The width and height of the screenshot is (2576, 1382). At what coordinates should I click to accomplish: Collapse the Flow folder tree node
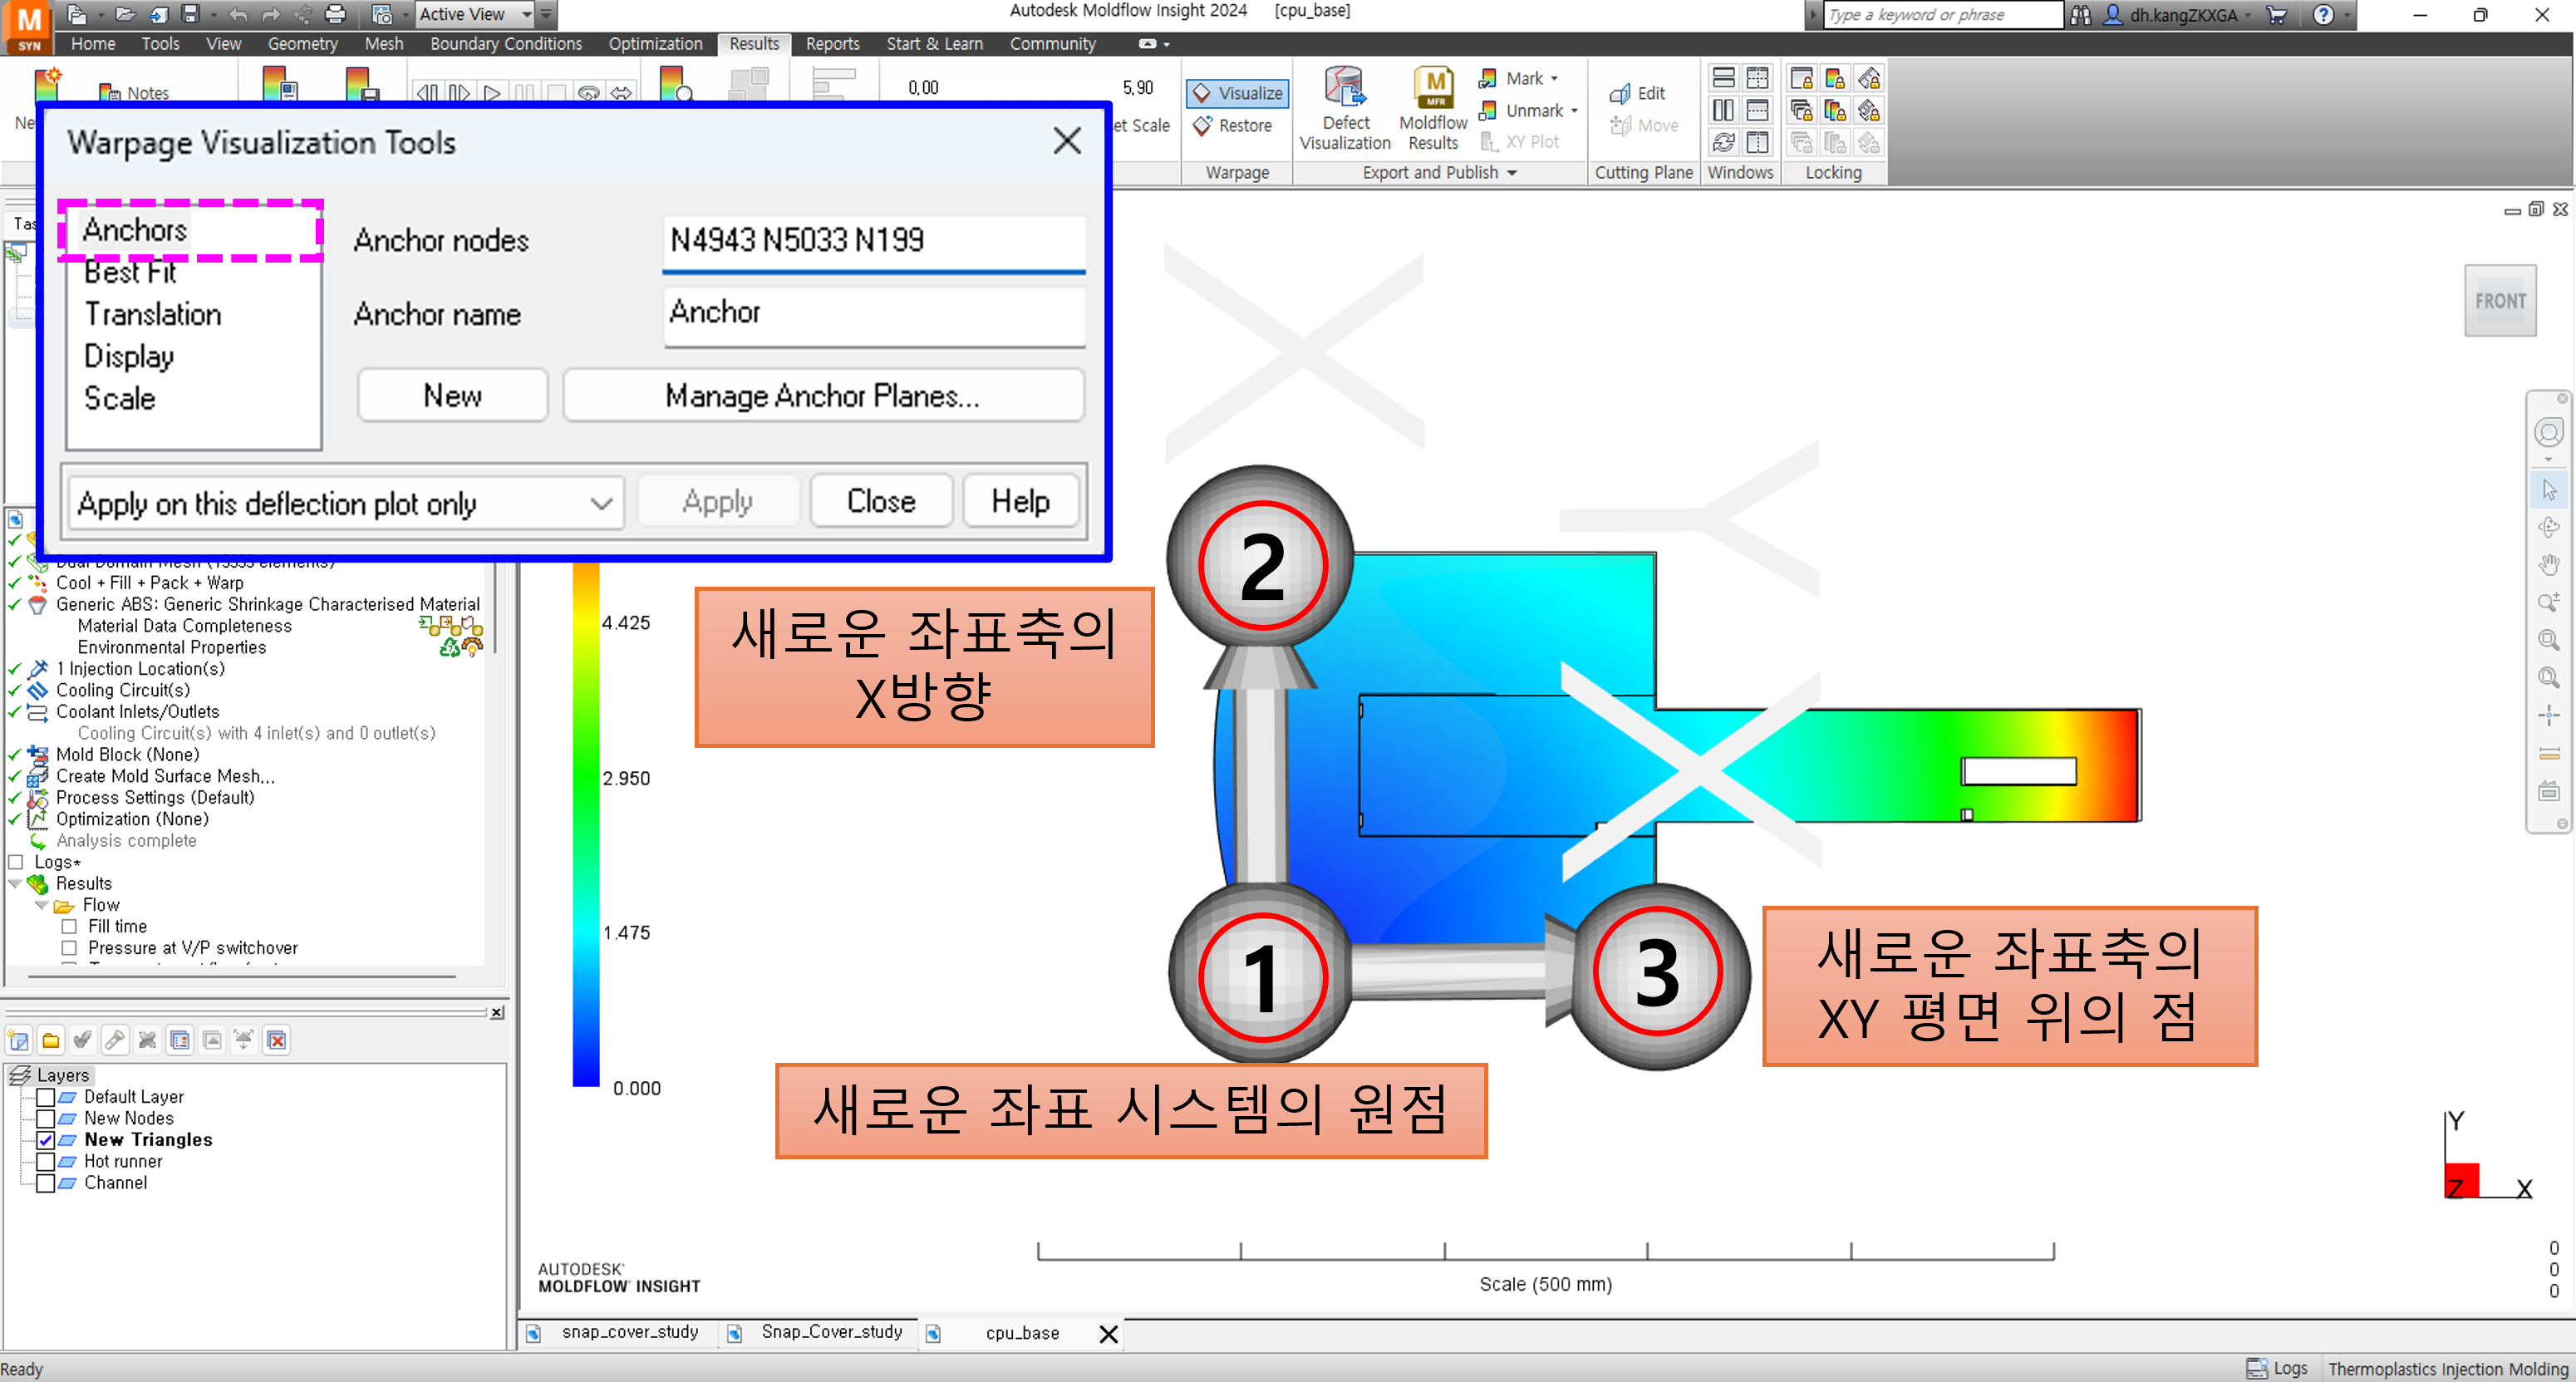click(x=41, y=905)
